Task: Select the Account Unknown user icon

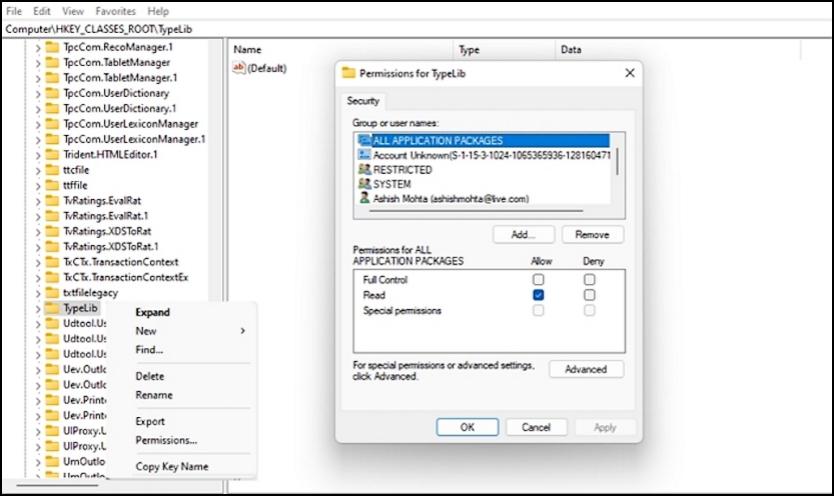Action: [363, 155]
